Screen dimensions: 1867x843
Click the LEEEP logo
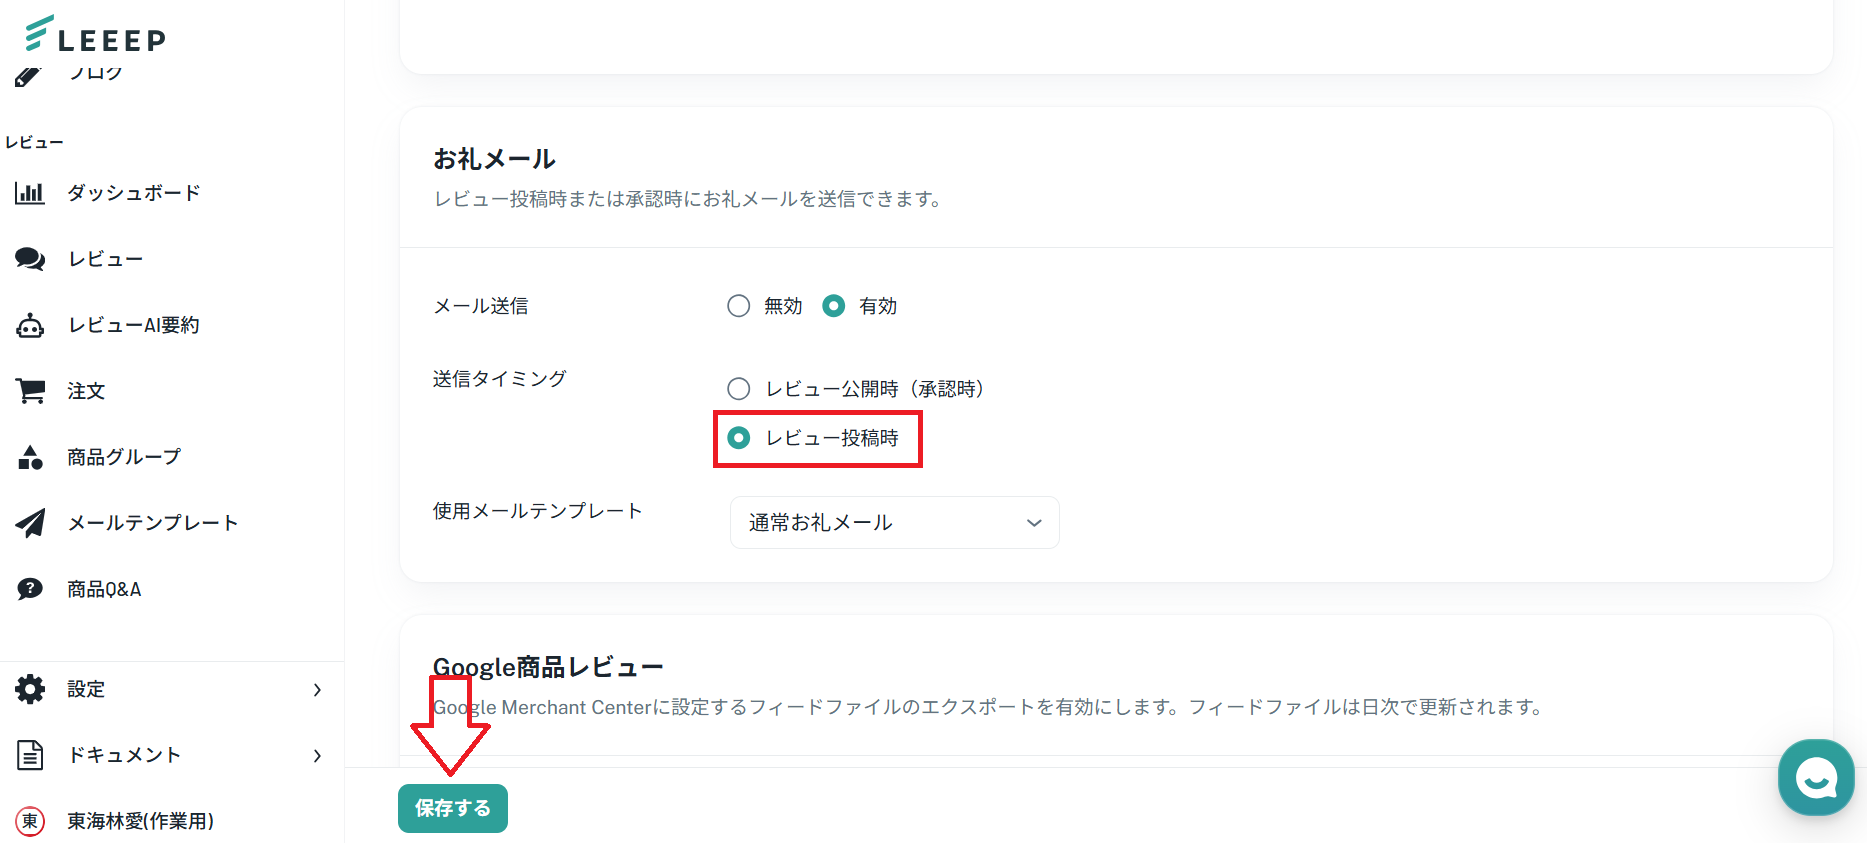[x=96, y=35]
